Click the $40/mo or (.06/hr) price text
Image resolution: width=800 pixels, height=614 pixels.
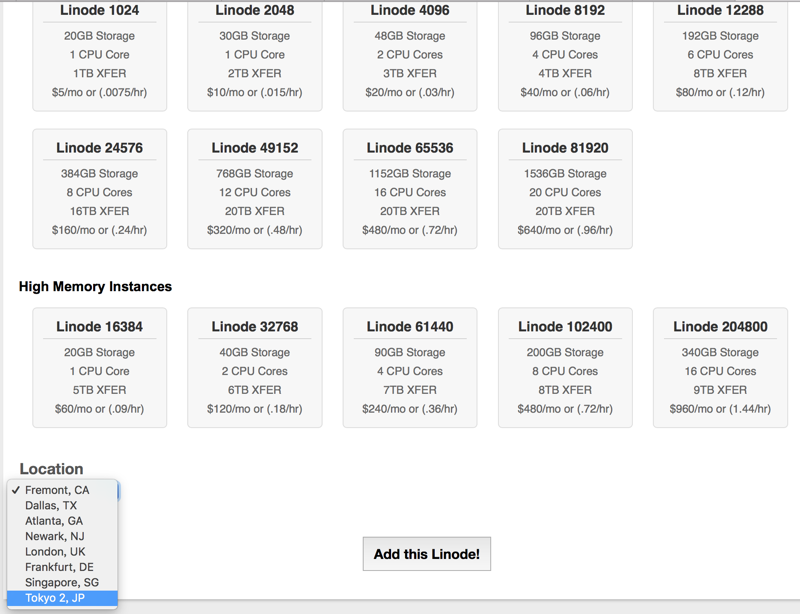[x=565, y=92]
